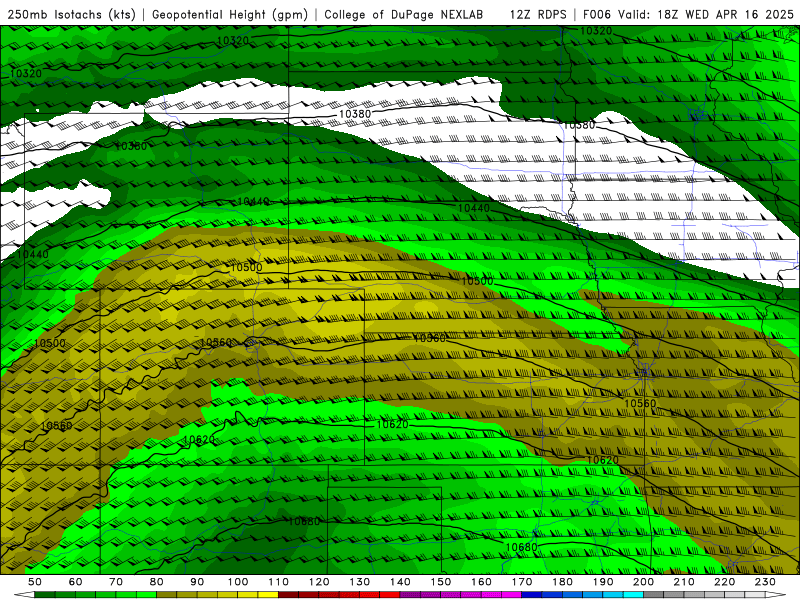
Task: Click the '230' label on the color scale
Action: (x=765, y=582)
